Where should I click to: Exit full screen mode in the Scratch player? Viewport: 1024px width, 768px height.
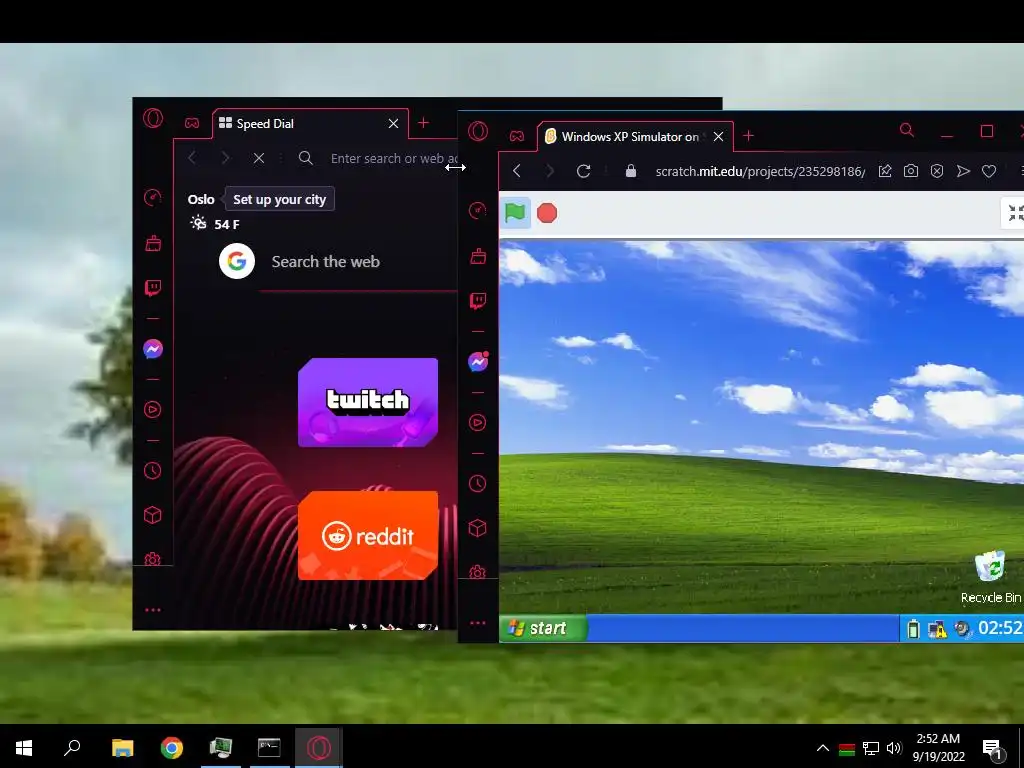(1014, 213)
